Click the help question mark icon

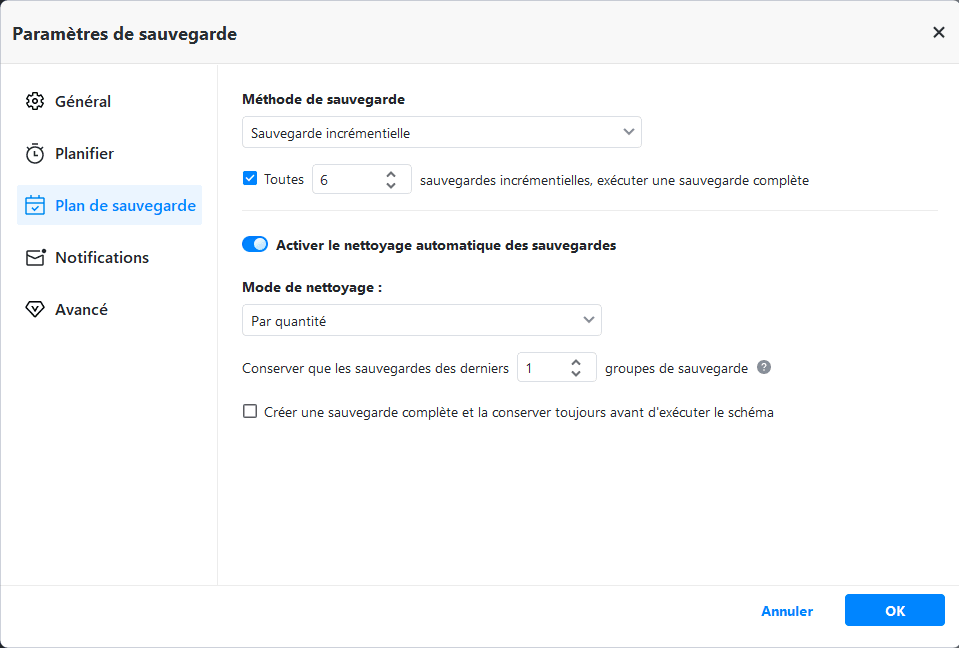pos(764,367)
